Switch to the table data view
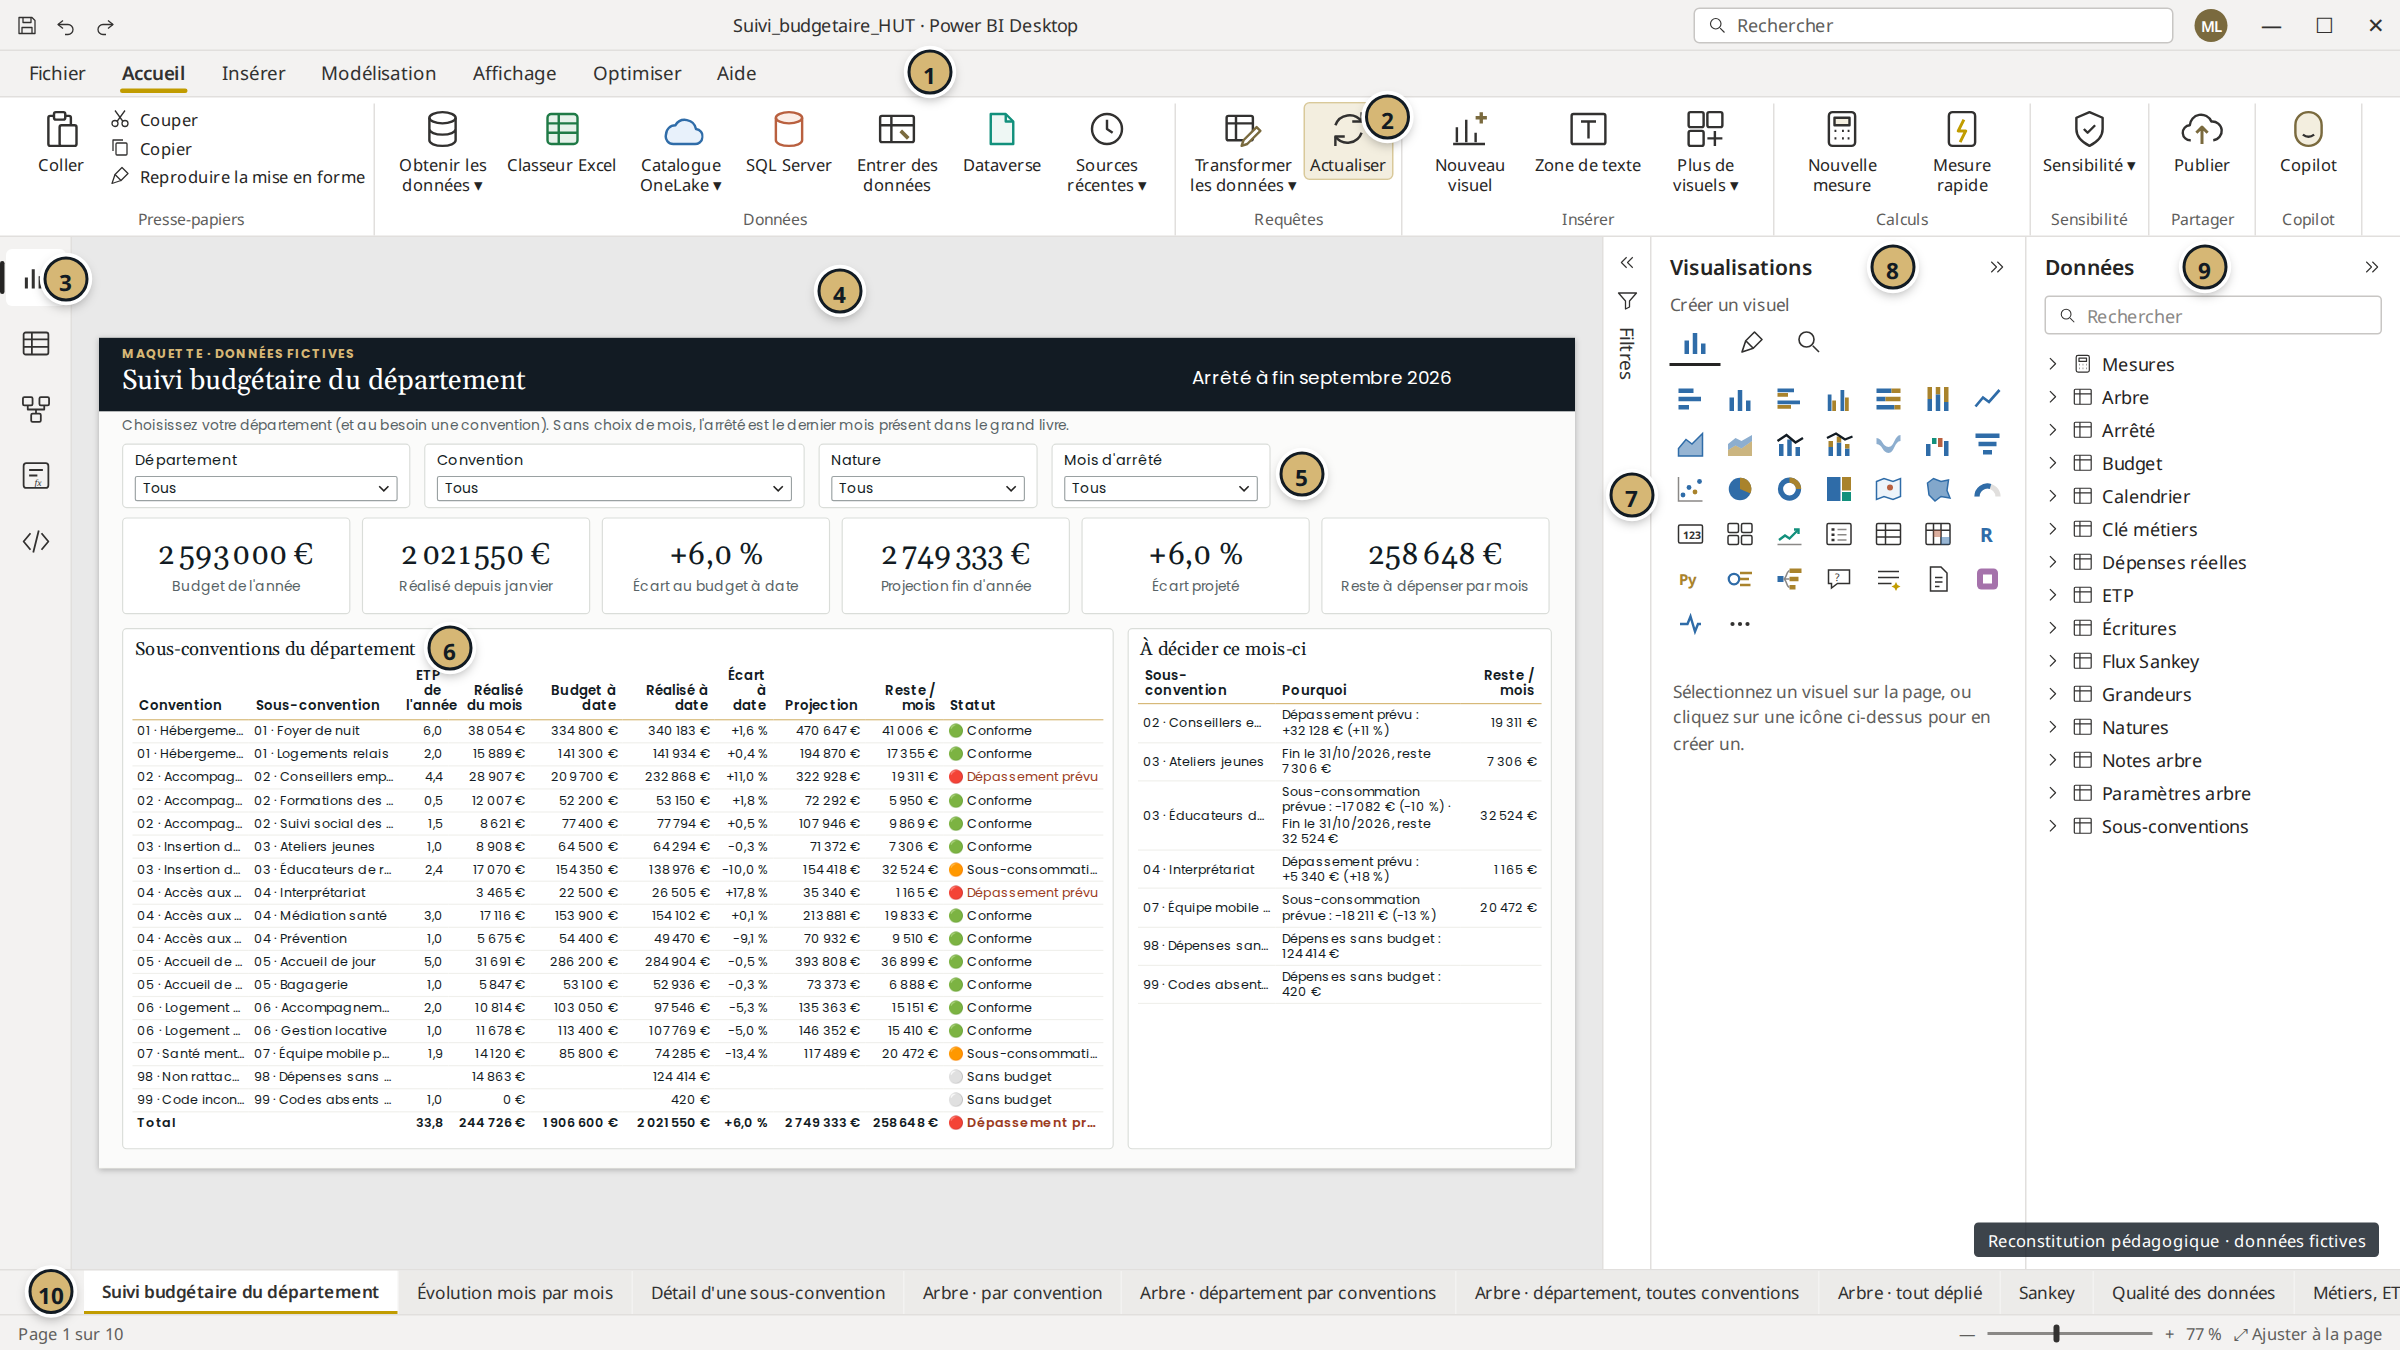Viewport: 2400px width, 1350px height. click(36, 344)
